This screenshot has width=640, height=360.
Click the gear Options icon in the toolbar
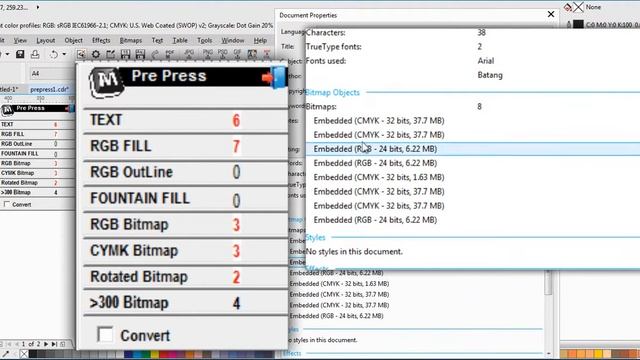point(96,54)
